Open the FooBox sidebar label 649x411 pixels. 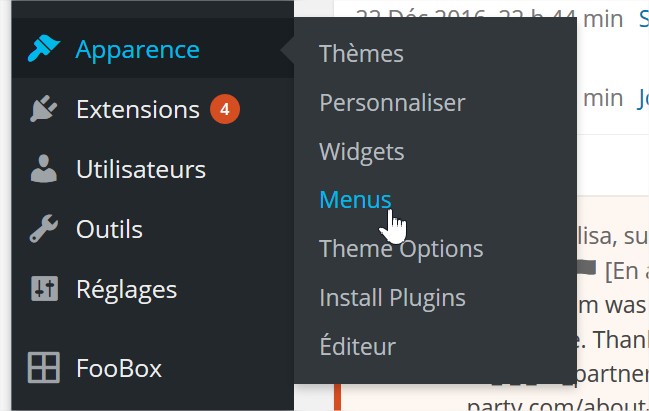coord(119,368)
